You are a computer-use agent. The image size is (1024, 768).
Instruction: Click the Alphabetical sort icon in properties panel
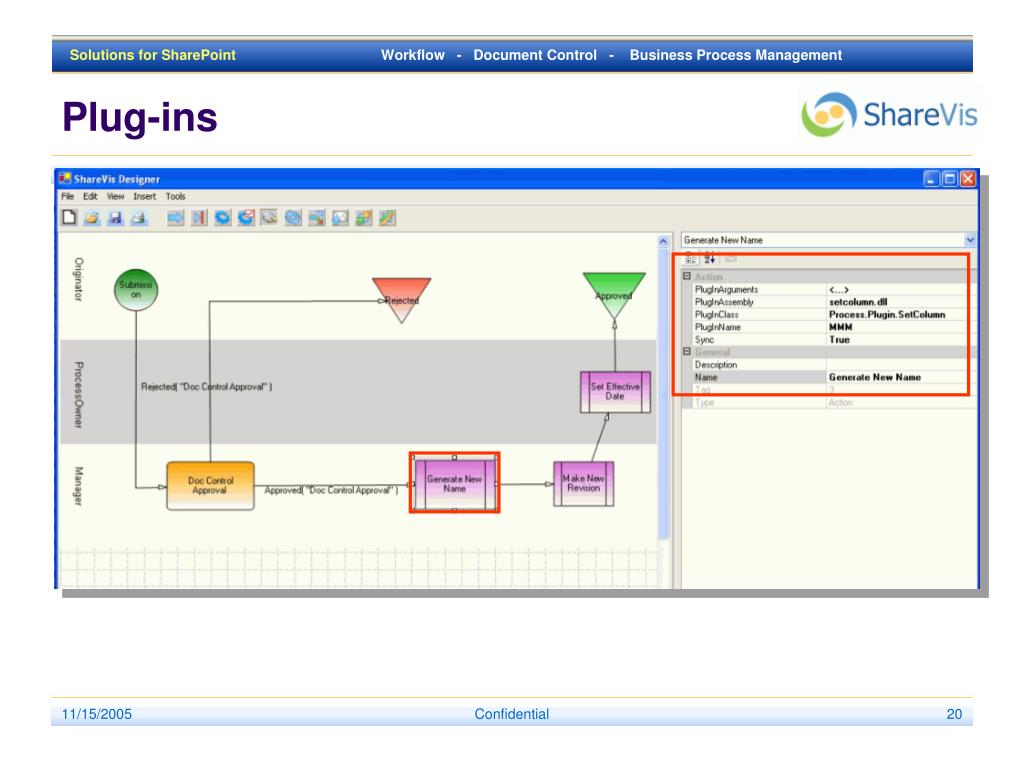[x=709, y=259]
